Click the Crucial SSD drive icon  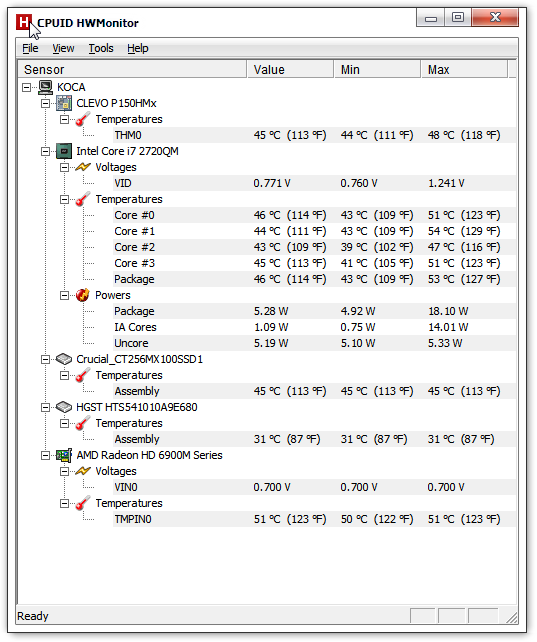point(64,359)
